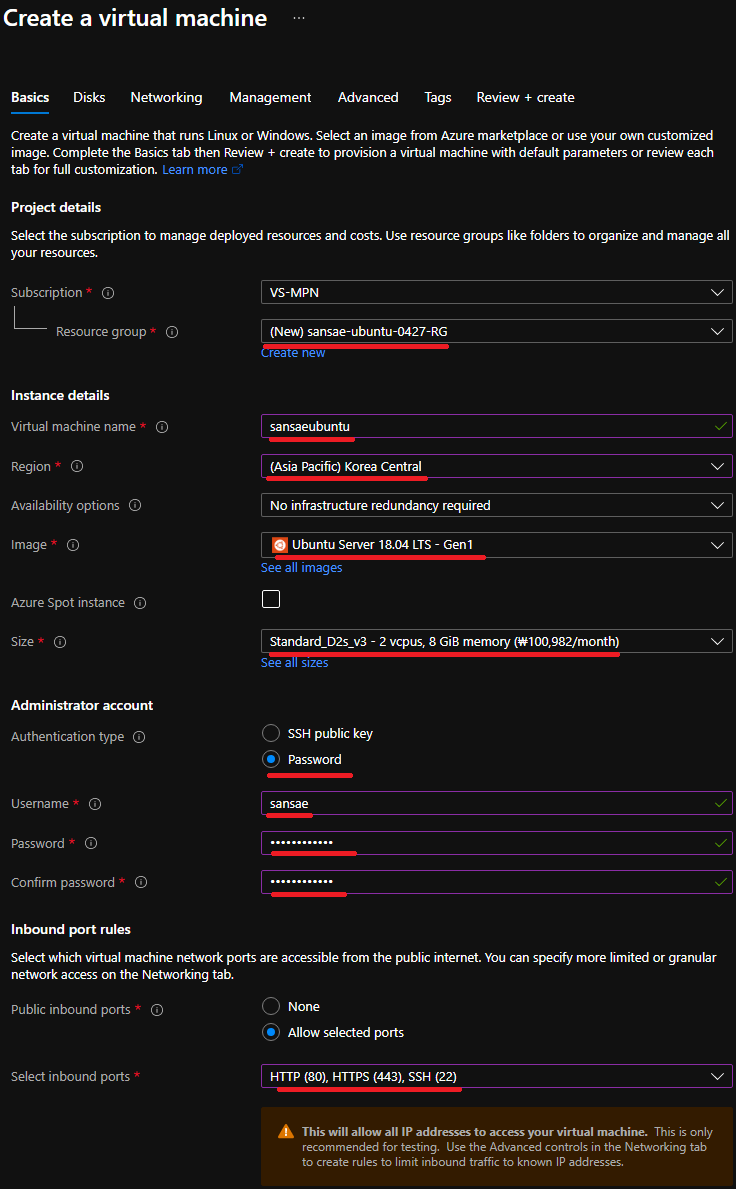Select SSH public key authentication

[271, 733]
